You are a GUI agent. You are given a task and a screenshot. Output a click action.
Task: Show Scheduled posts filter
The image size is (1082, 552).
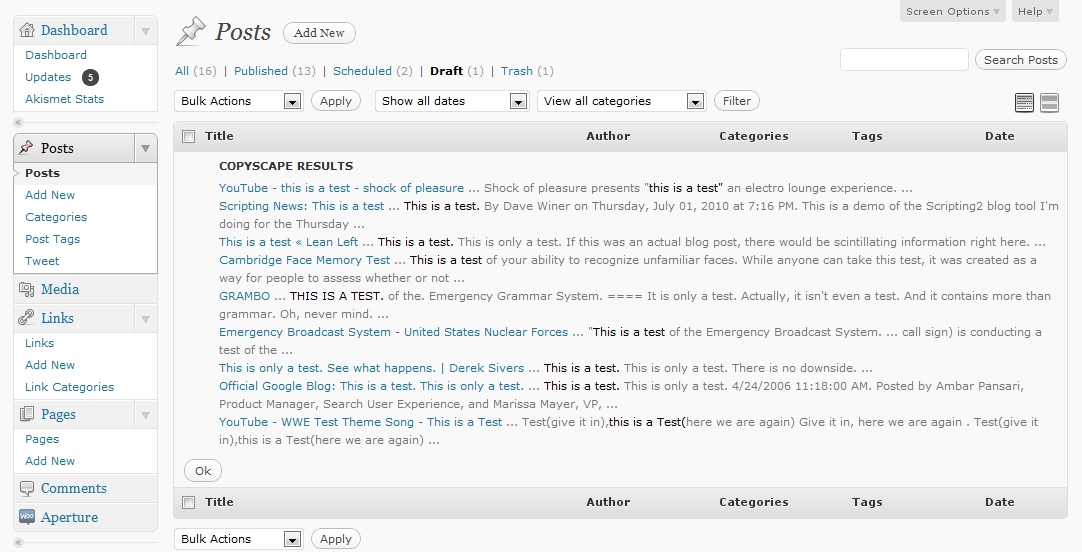pos(362,71)
